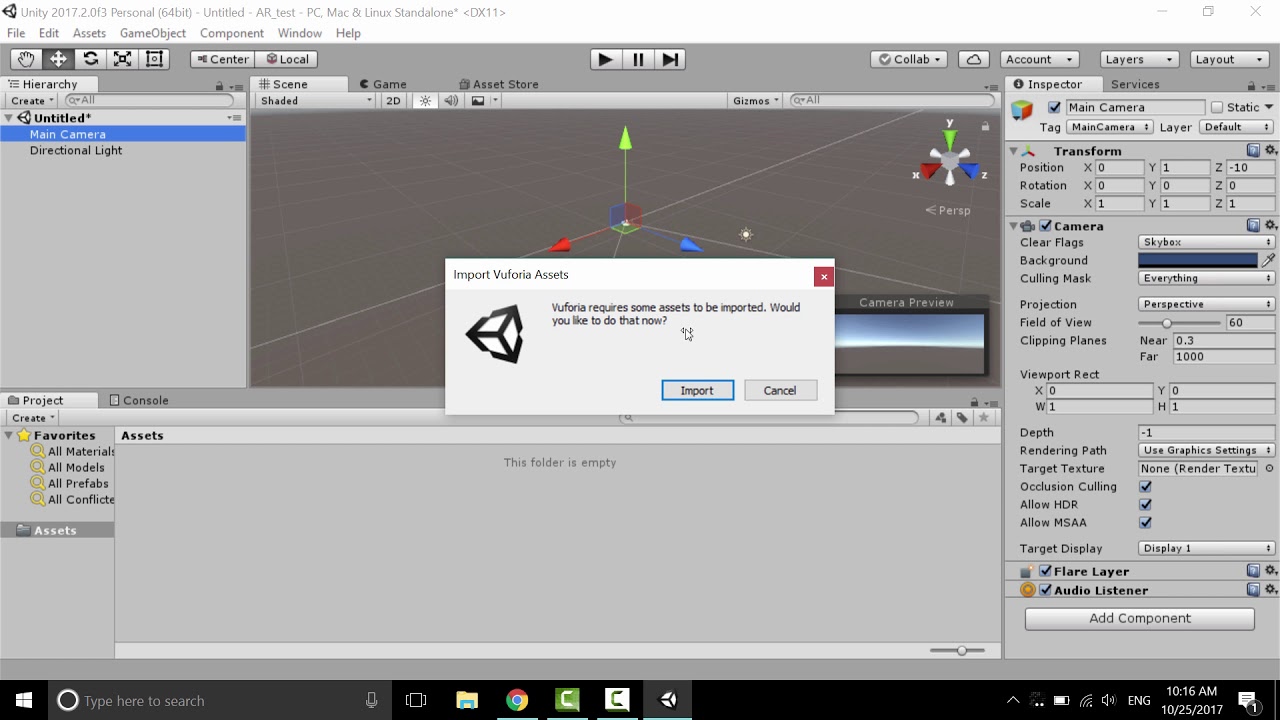This screenshot has width=1280, height=720.
Task: Select the Rotate tool
Action: tap(90, 59)
